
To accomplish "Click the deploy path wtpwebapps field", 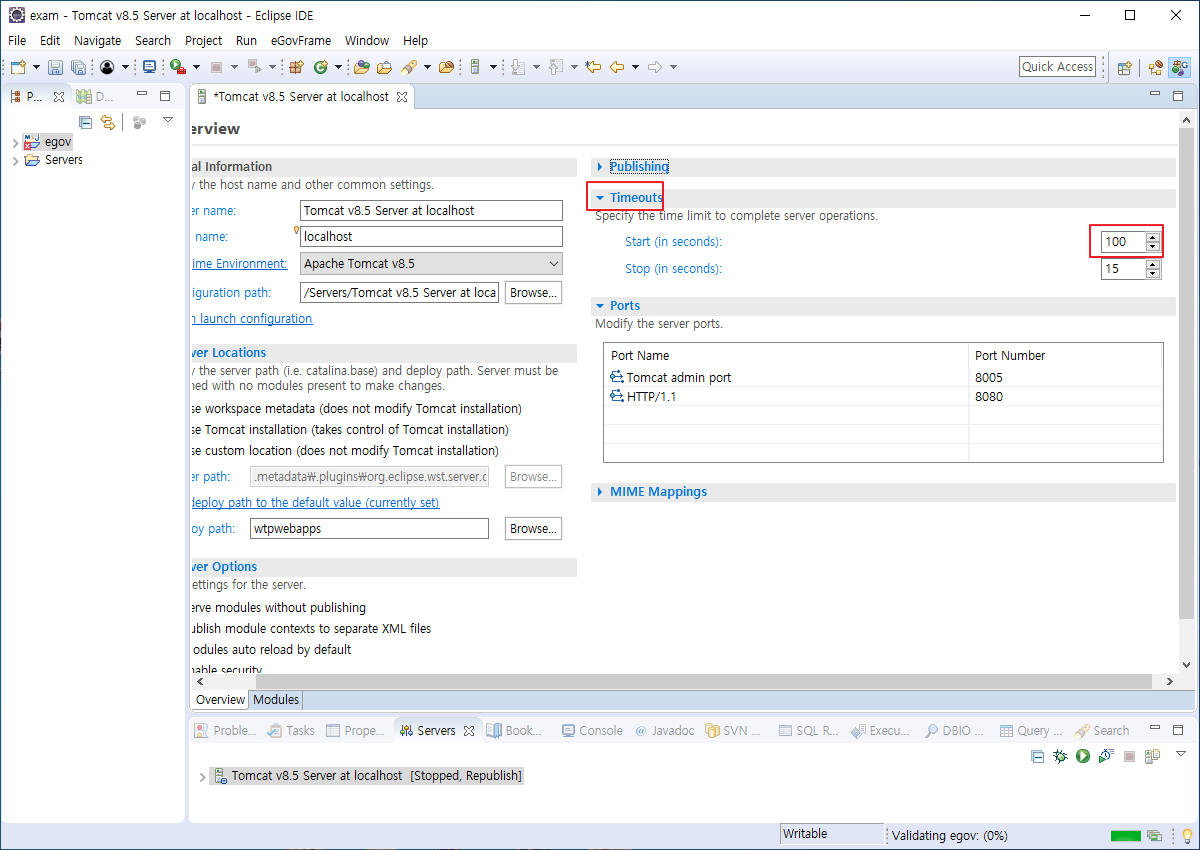I will (x=369, y=529).
